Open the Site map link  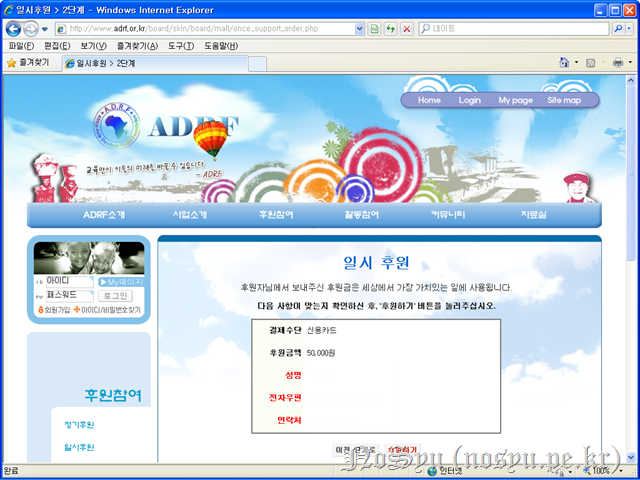point(564,100)
